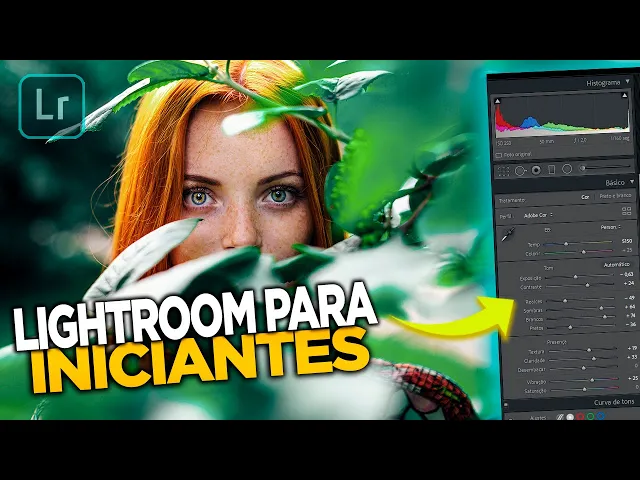Viewport: 640px width, 480px height.
Task: Select the adjustment brush tool
Action: click(x=605, y=167)
